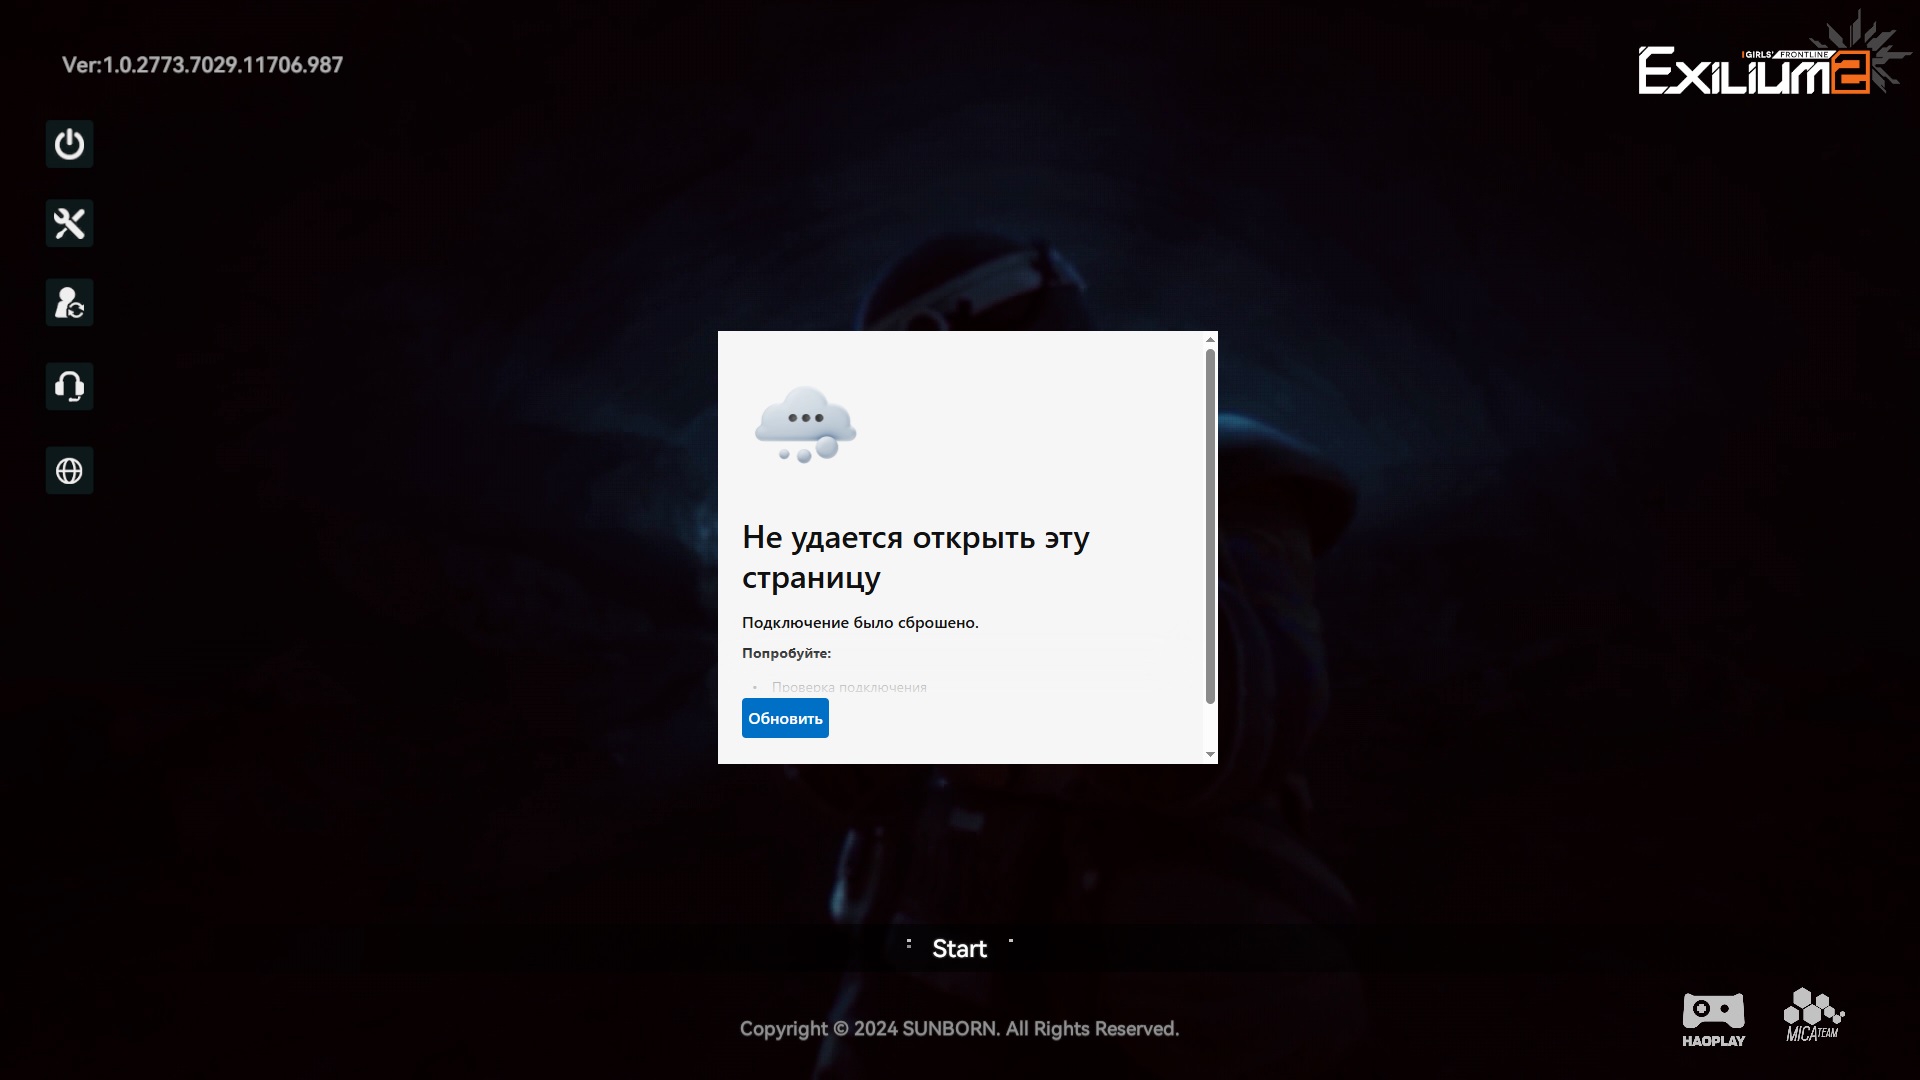Click the HAOPLAY logo
The height and width of the screenshot is (1080, 1920).
1713,1019
